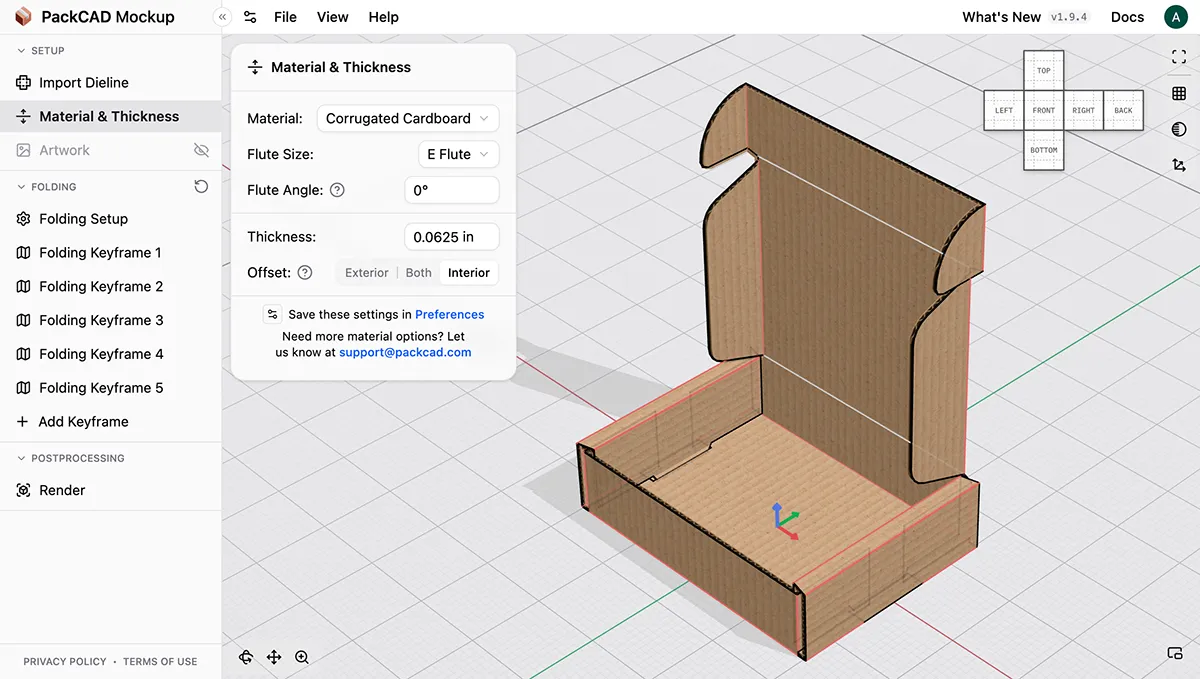
Task: Click the half-shaded circle display icon
Action: (x=1178, y=129)
